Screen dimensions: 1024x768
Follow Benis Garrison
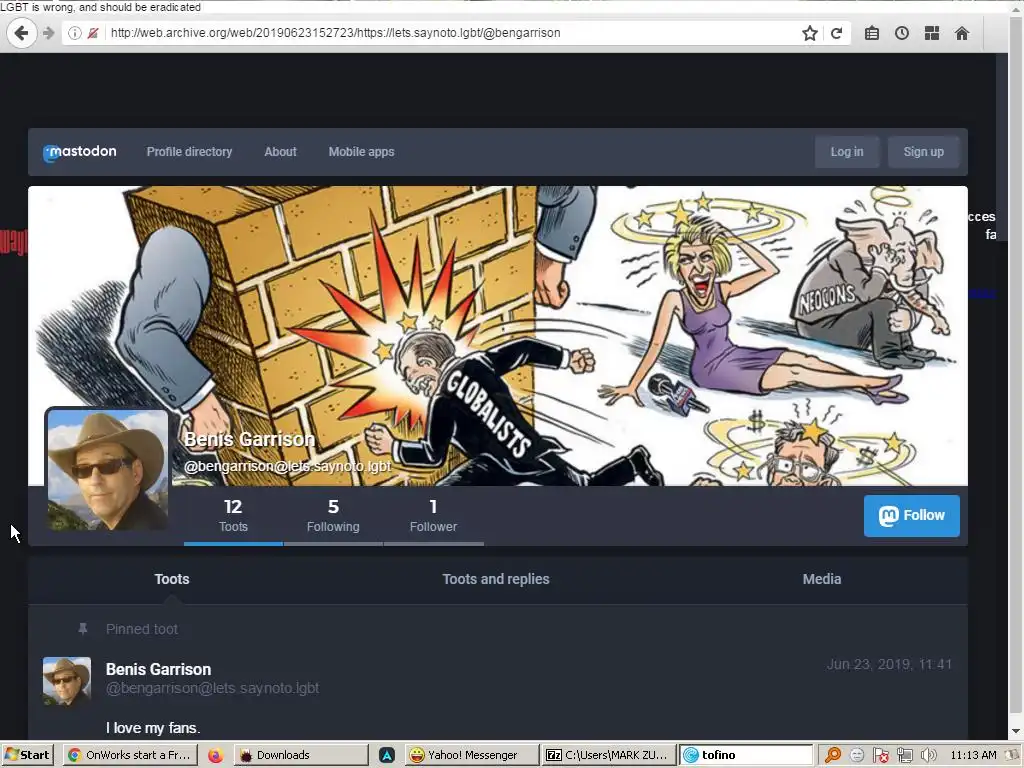[912, 515]
